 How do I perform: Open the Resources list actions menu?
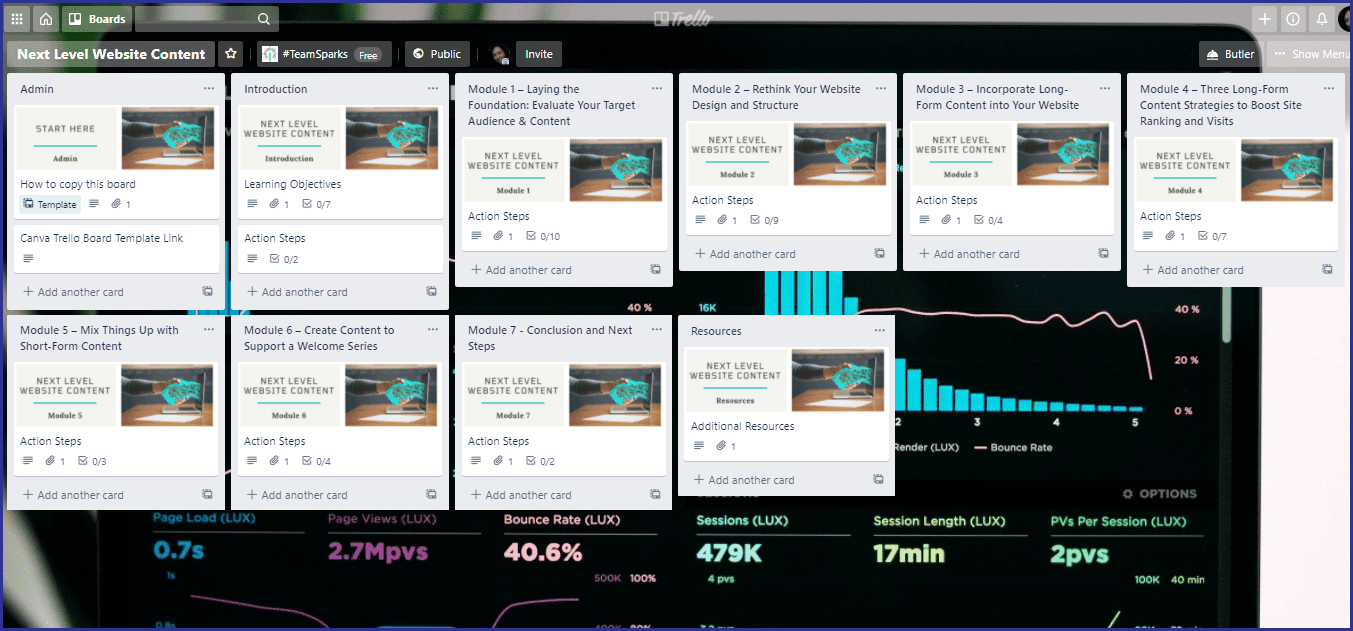point(880,331)
